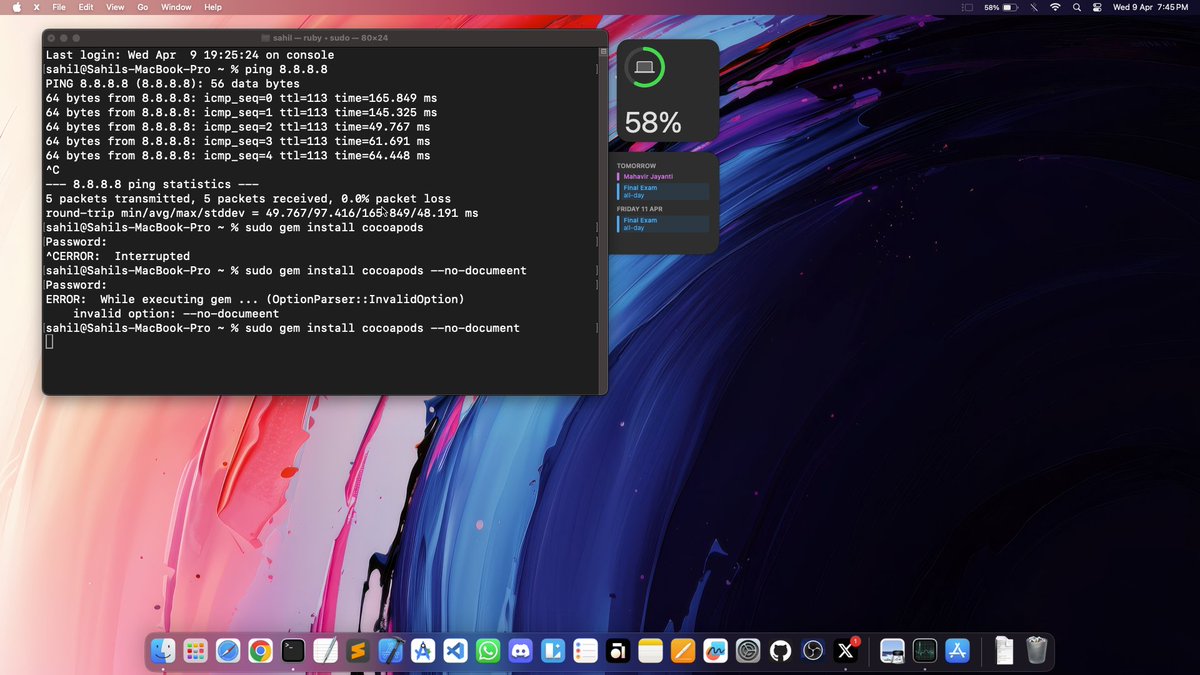Open the Window menu
Viewport: 1200px width, 675px height.
coord(176,7)
